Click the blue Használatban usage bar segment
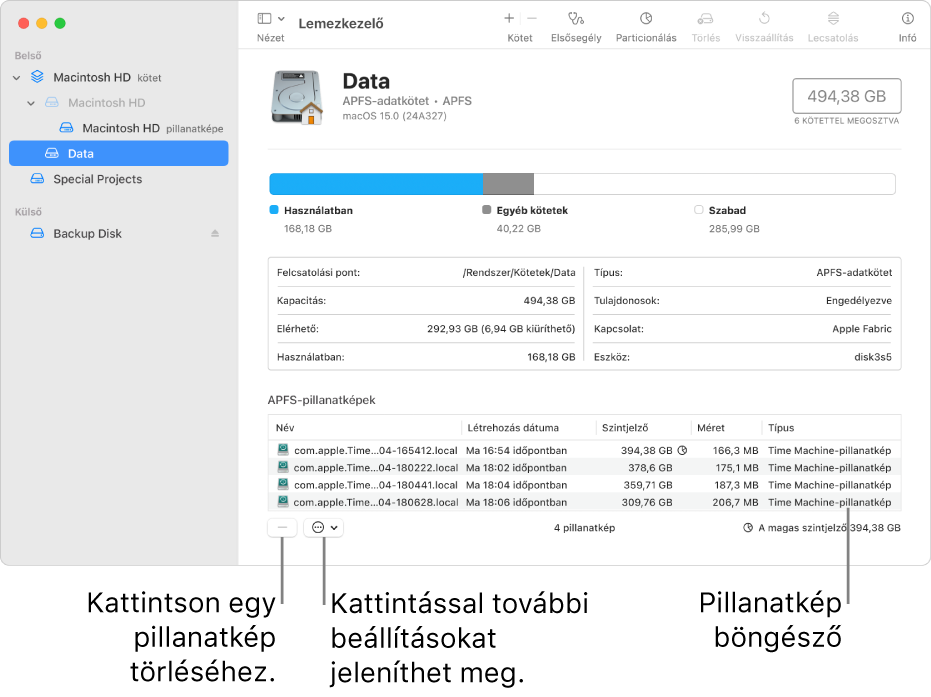Image resolution: width=931 pixels, height=697 pixels. (x=376, y=184)
